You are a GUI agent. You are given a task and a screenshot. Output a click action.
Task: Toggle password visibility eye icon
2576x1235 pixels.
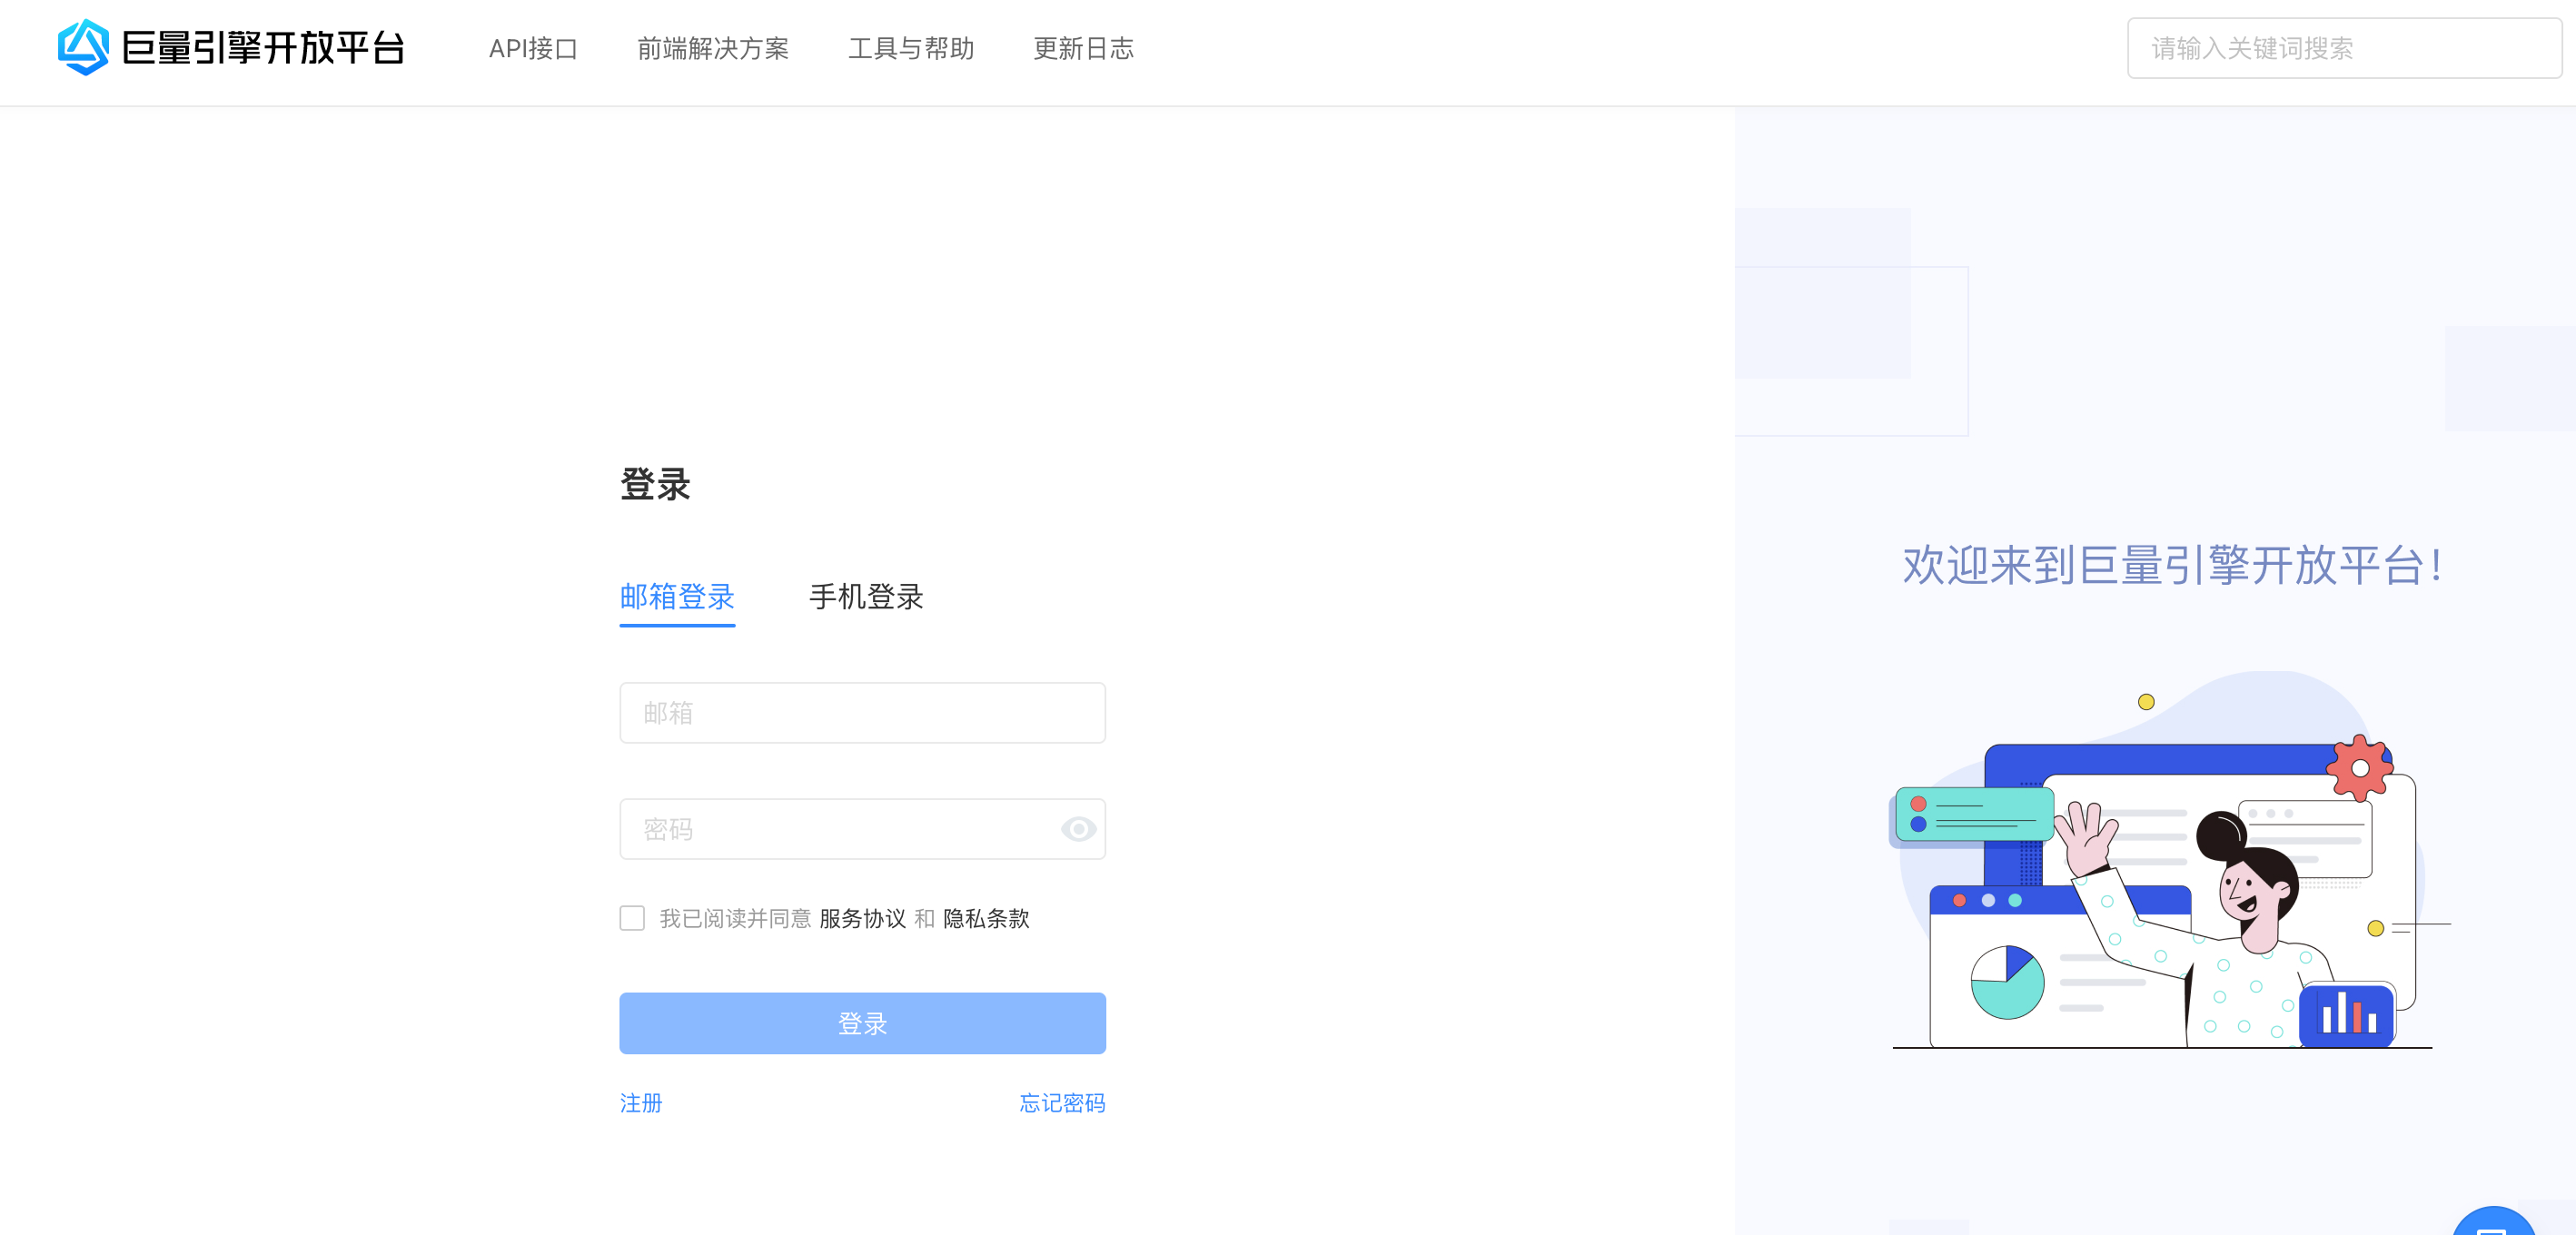coord(1078,829)
